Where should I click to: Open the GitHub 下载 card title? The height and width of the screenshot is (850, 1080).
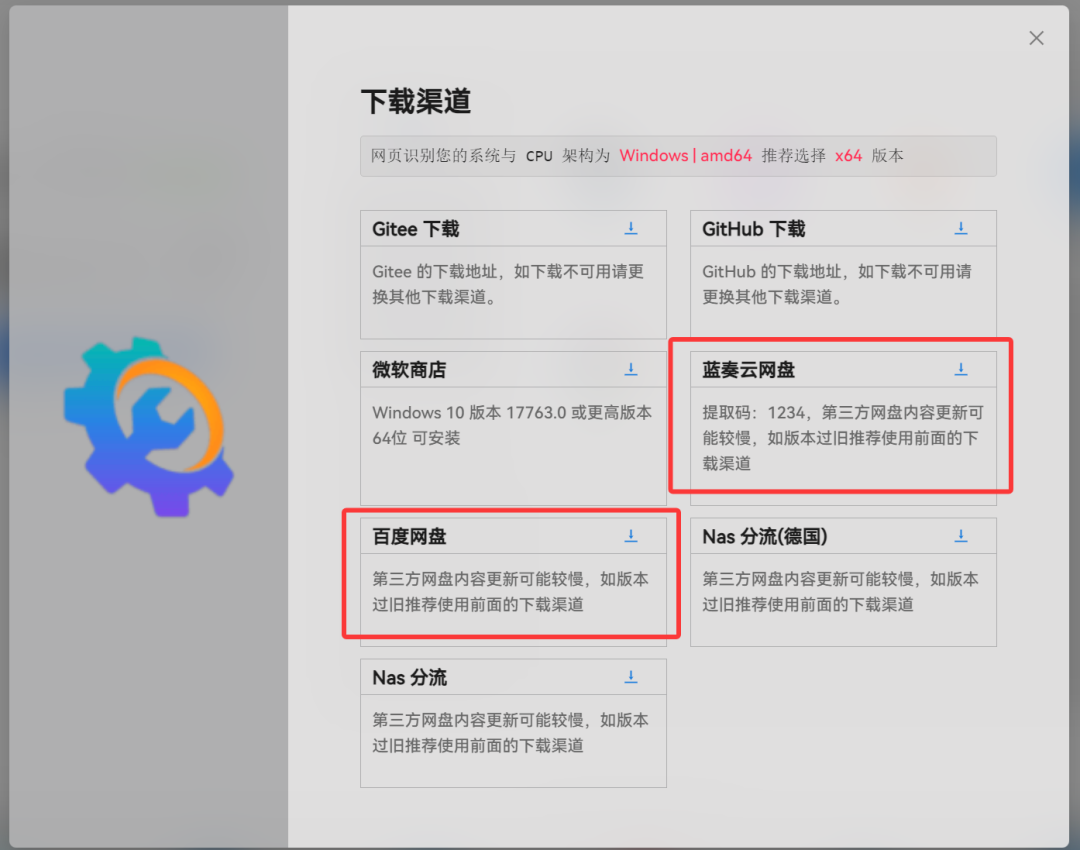[754, 229]
